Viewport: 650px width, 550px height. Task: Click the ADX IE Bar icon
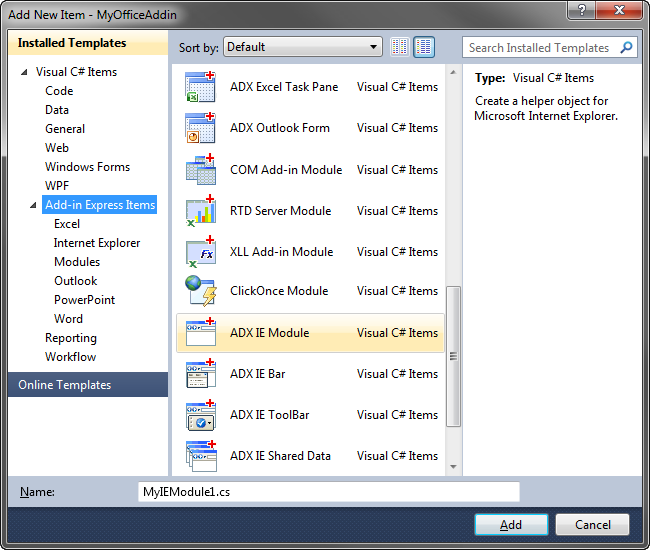coord(201,373)
